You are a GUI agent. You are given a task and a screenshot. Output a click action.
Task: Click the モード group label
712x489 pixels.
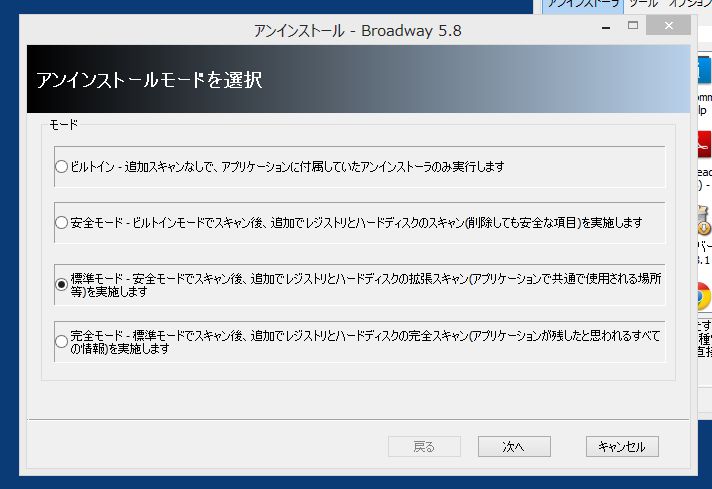point(64,124)
